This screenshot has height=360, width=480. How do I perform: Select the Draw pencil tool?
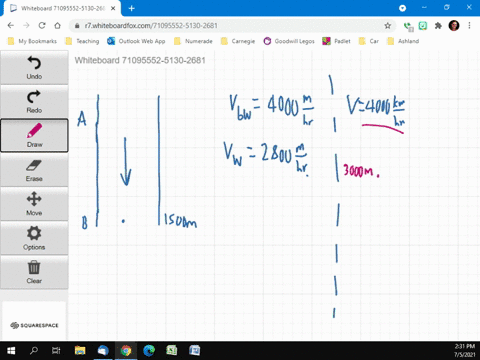point(34,135)
